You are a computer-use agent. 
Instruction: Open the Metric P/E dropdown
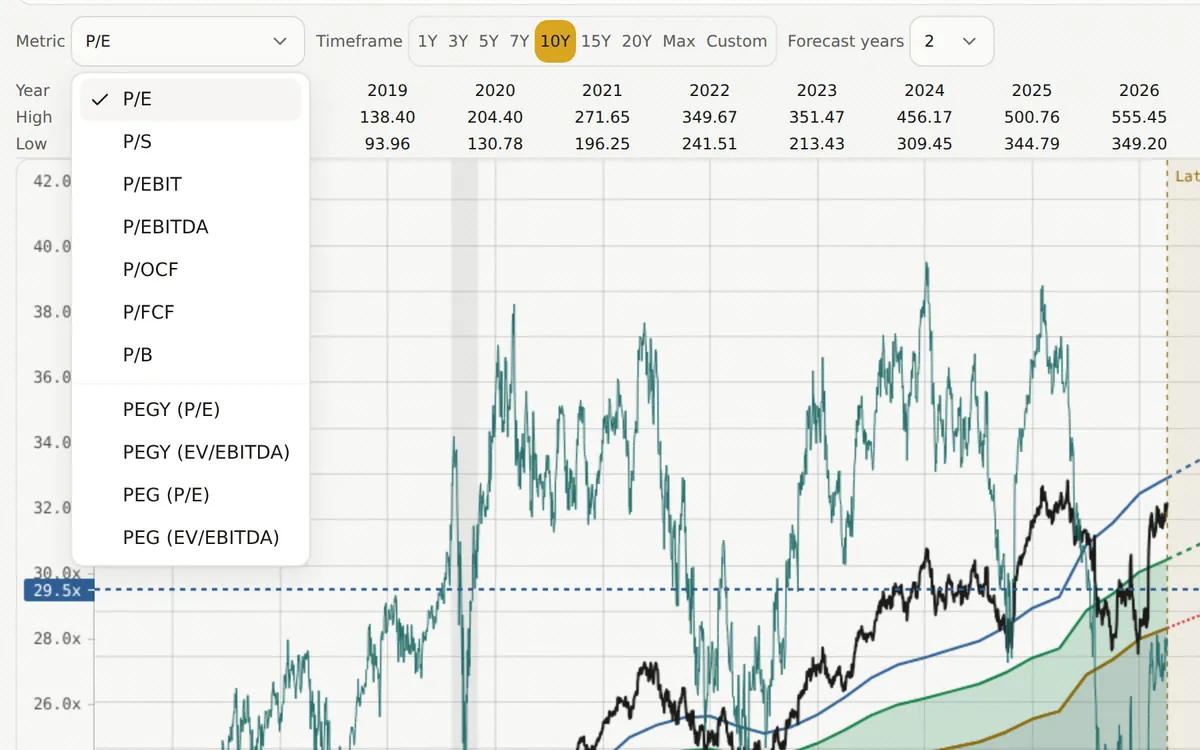[x=188, y=41]
